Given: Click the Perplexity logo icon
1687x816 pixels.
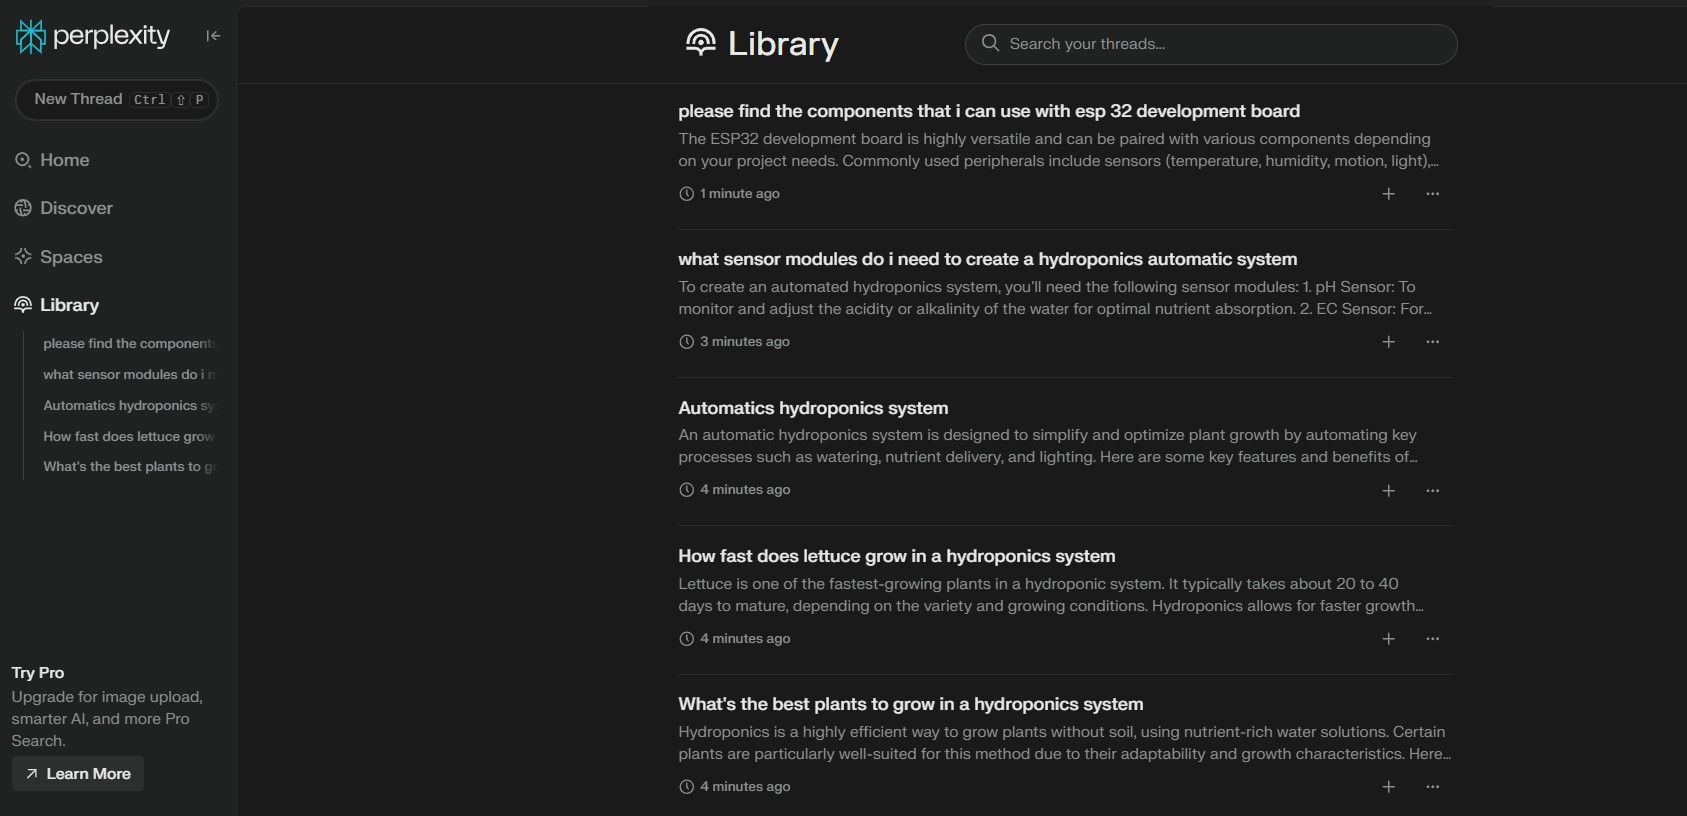Looking at the screenshot, I should click(x=31, y=36).
